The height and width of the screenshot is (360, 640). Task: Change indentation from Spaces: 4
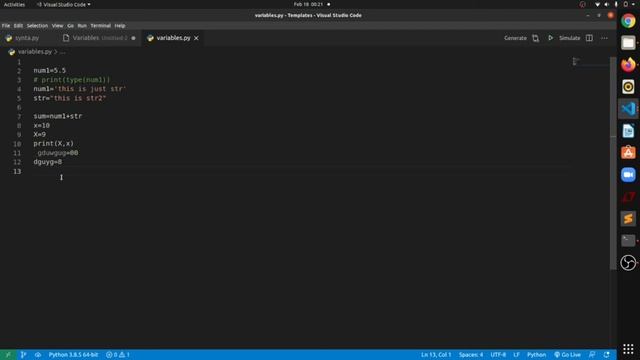coord(471,355)
